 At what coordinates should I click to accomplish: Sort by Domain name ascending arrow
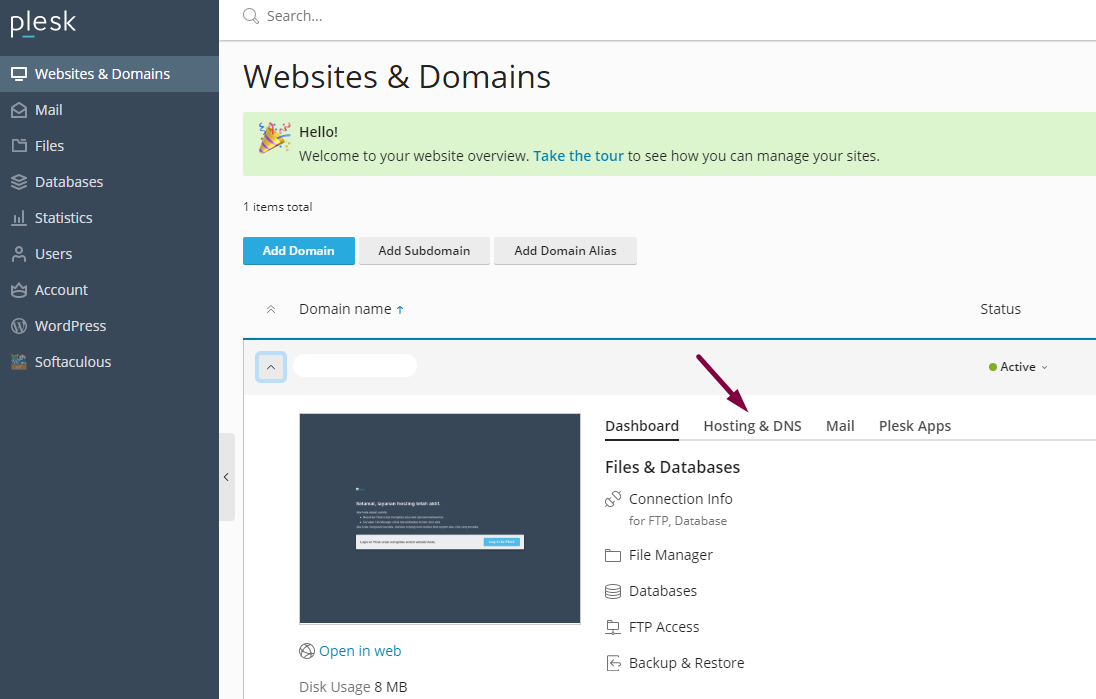(400, 308)
